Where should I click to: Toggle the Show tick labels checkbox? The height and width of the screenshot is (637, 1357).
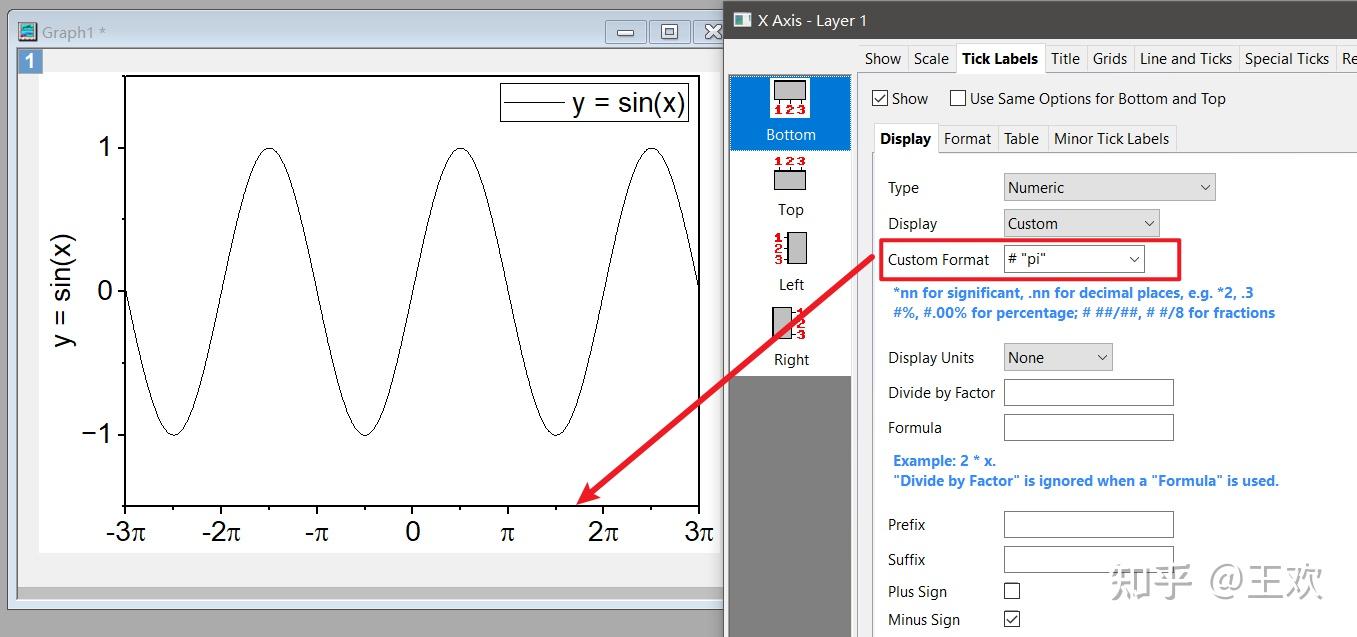click(880, 98)
